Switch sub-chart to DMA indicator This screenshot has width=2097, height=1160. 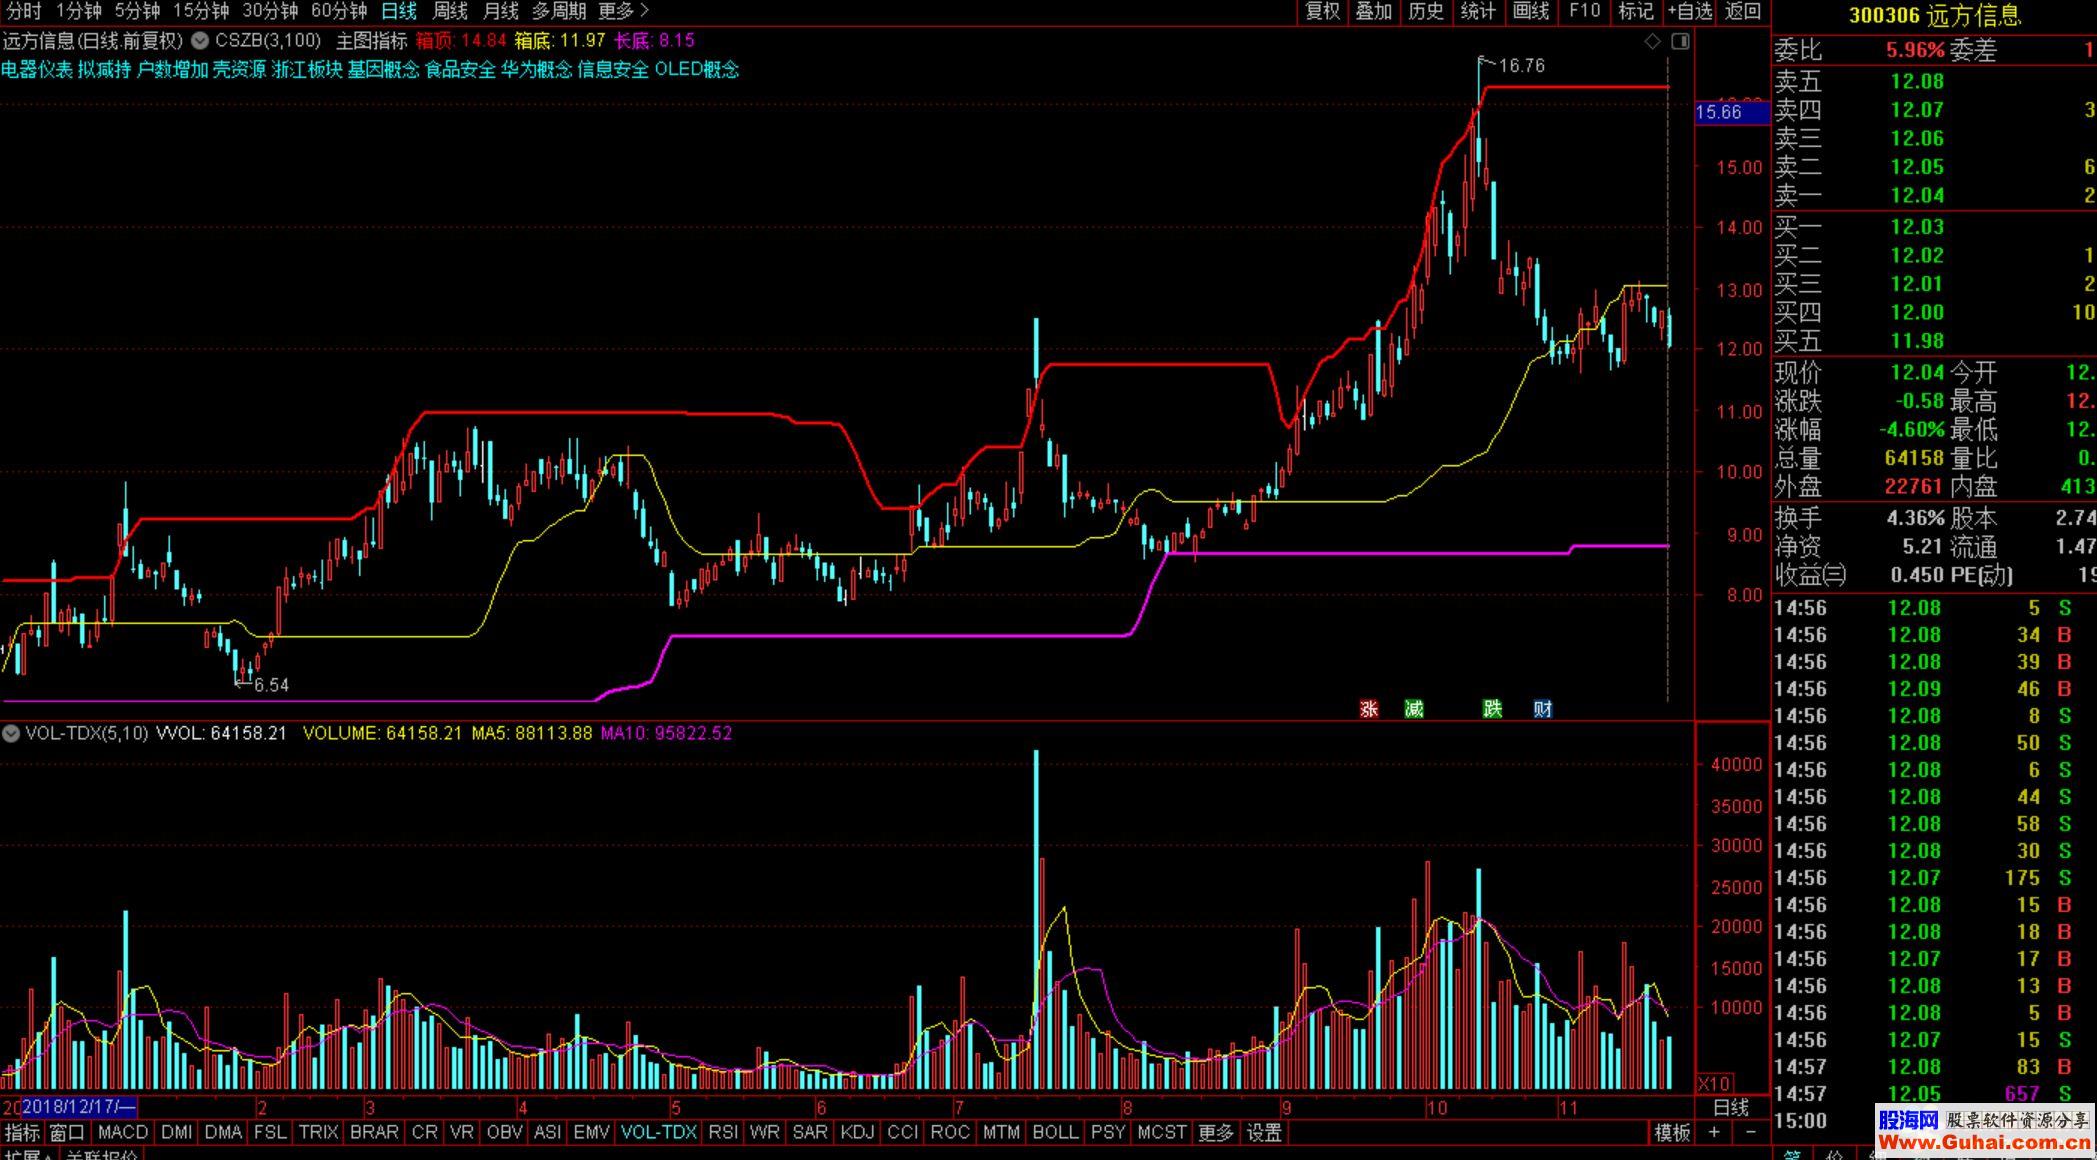click(x=223, y=1132)
